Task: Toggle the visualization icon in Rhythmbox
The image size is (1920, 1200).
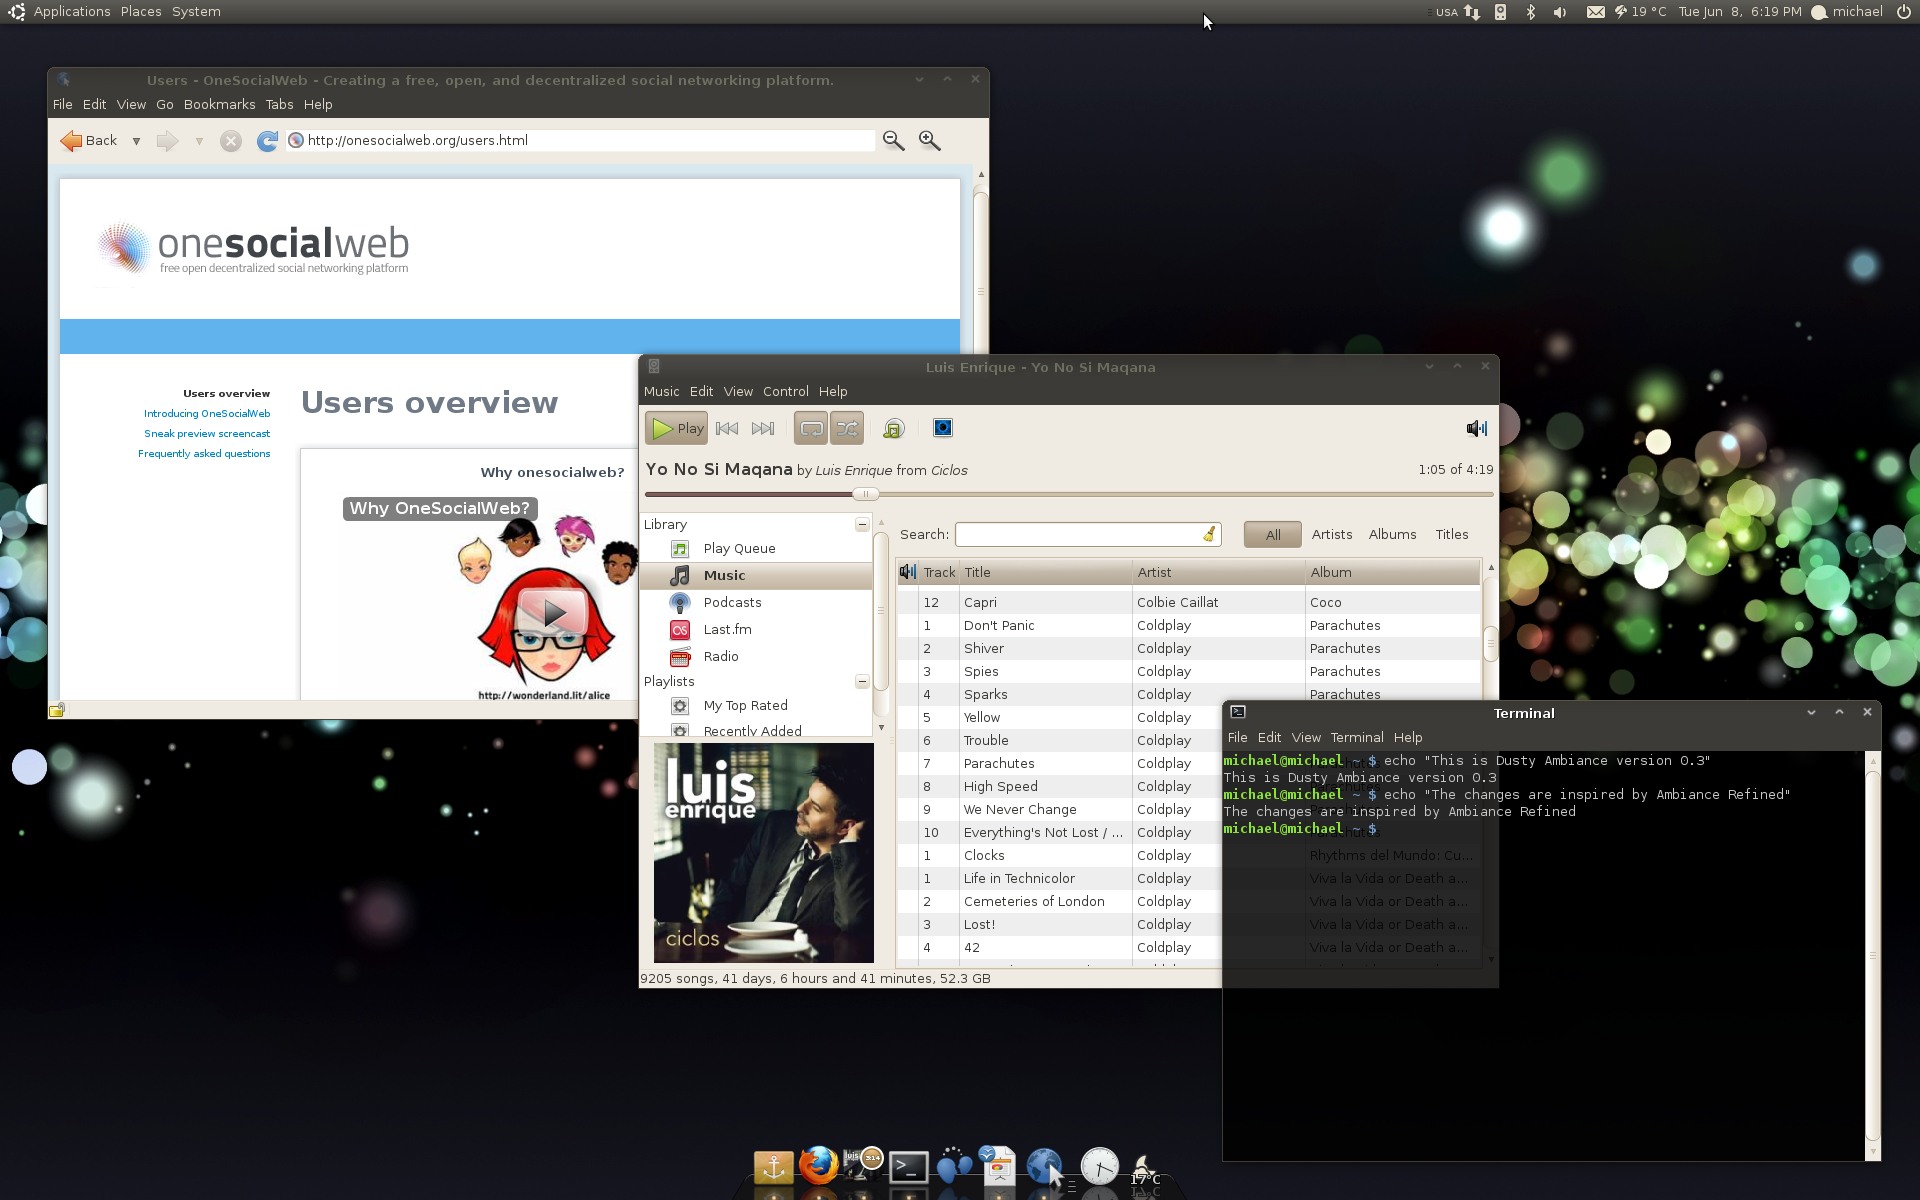Action: [x=942, y=428]
